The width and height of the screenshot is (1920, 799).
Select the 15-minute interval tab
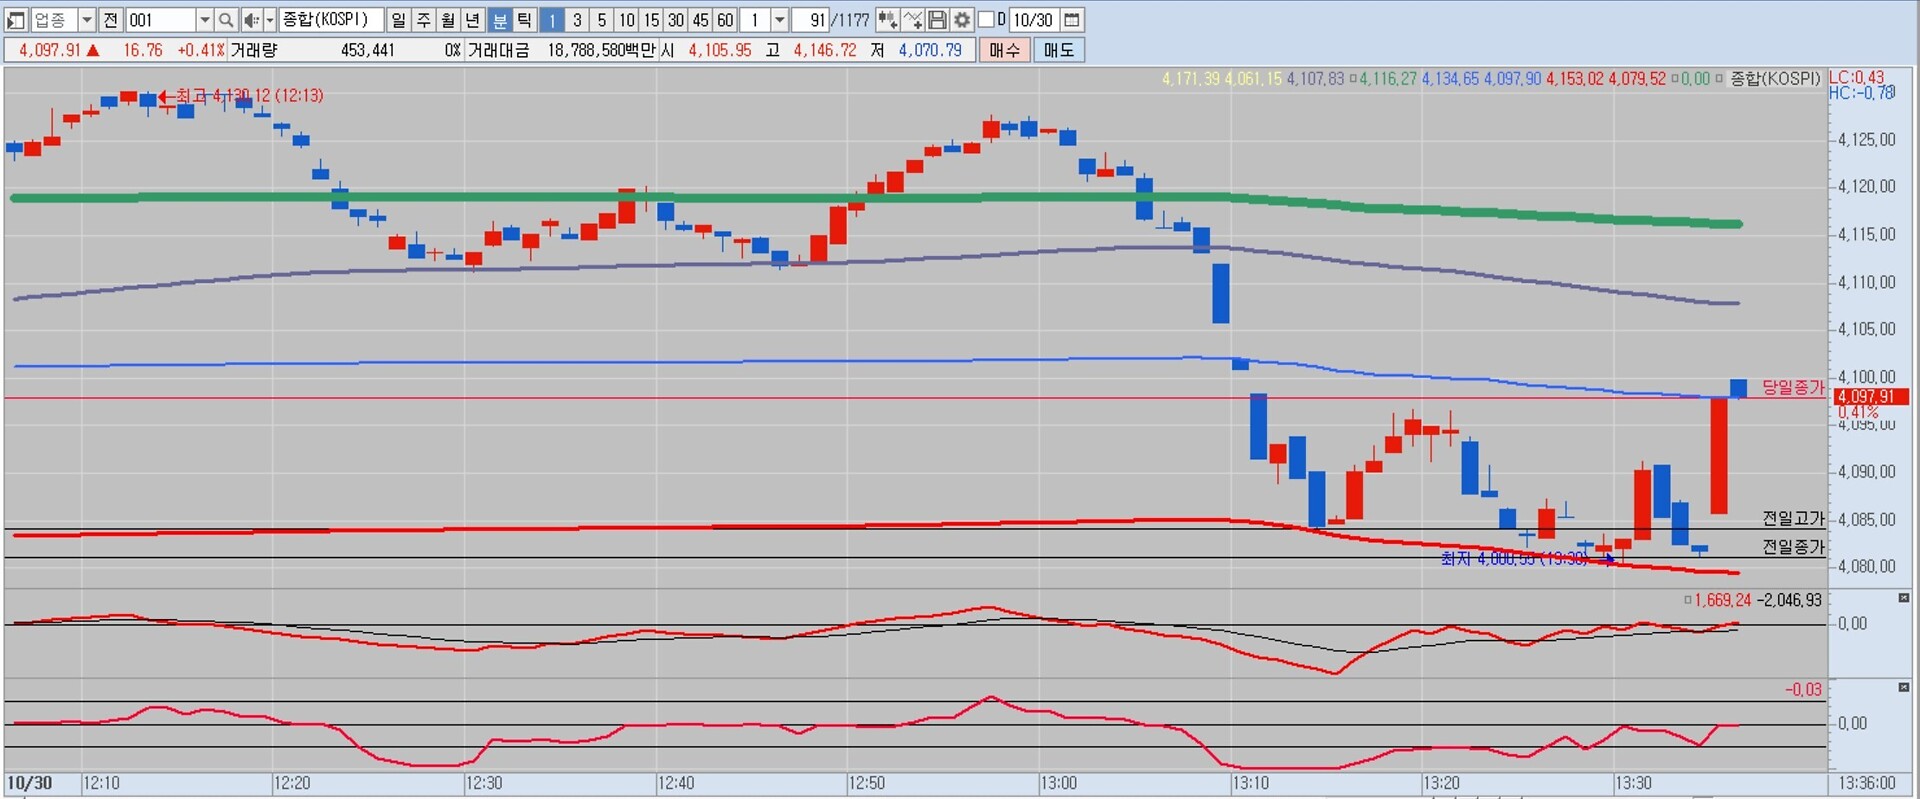pyautogui.click(x=651, y=20)
